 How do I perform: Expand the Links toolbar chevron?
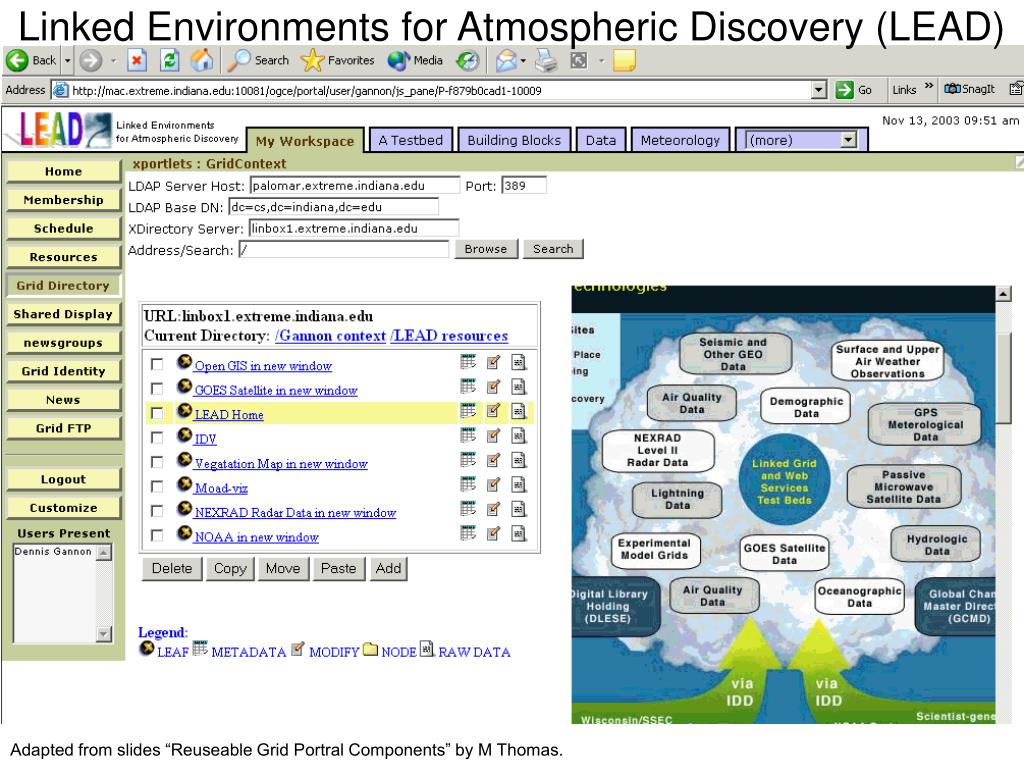[929, 87]
